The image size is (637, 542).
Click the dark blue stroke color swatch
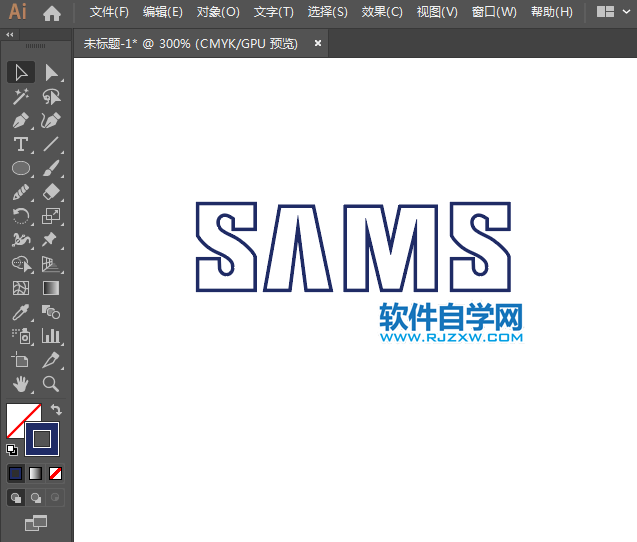[x=42, y=438]
